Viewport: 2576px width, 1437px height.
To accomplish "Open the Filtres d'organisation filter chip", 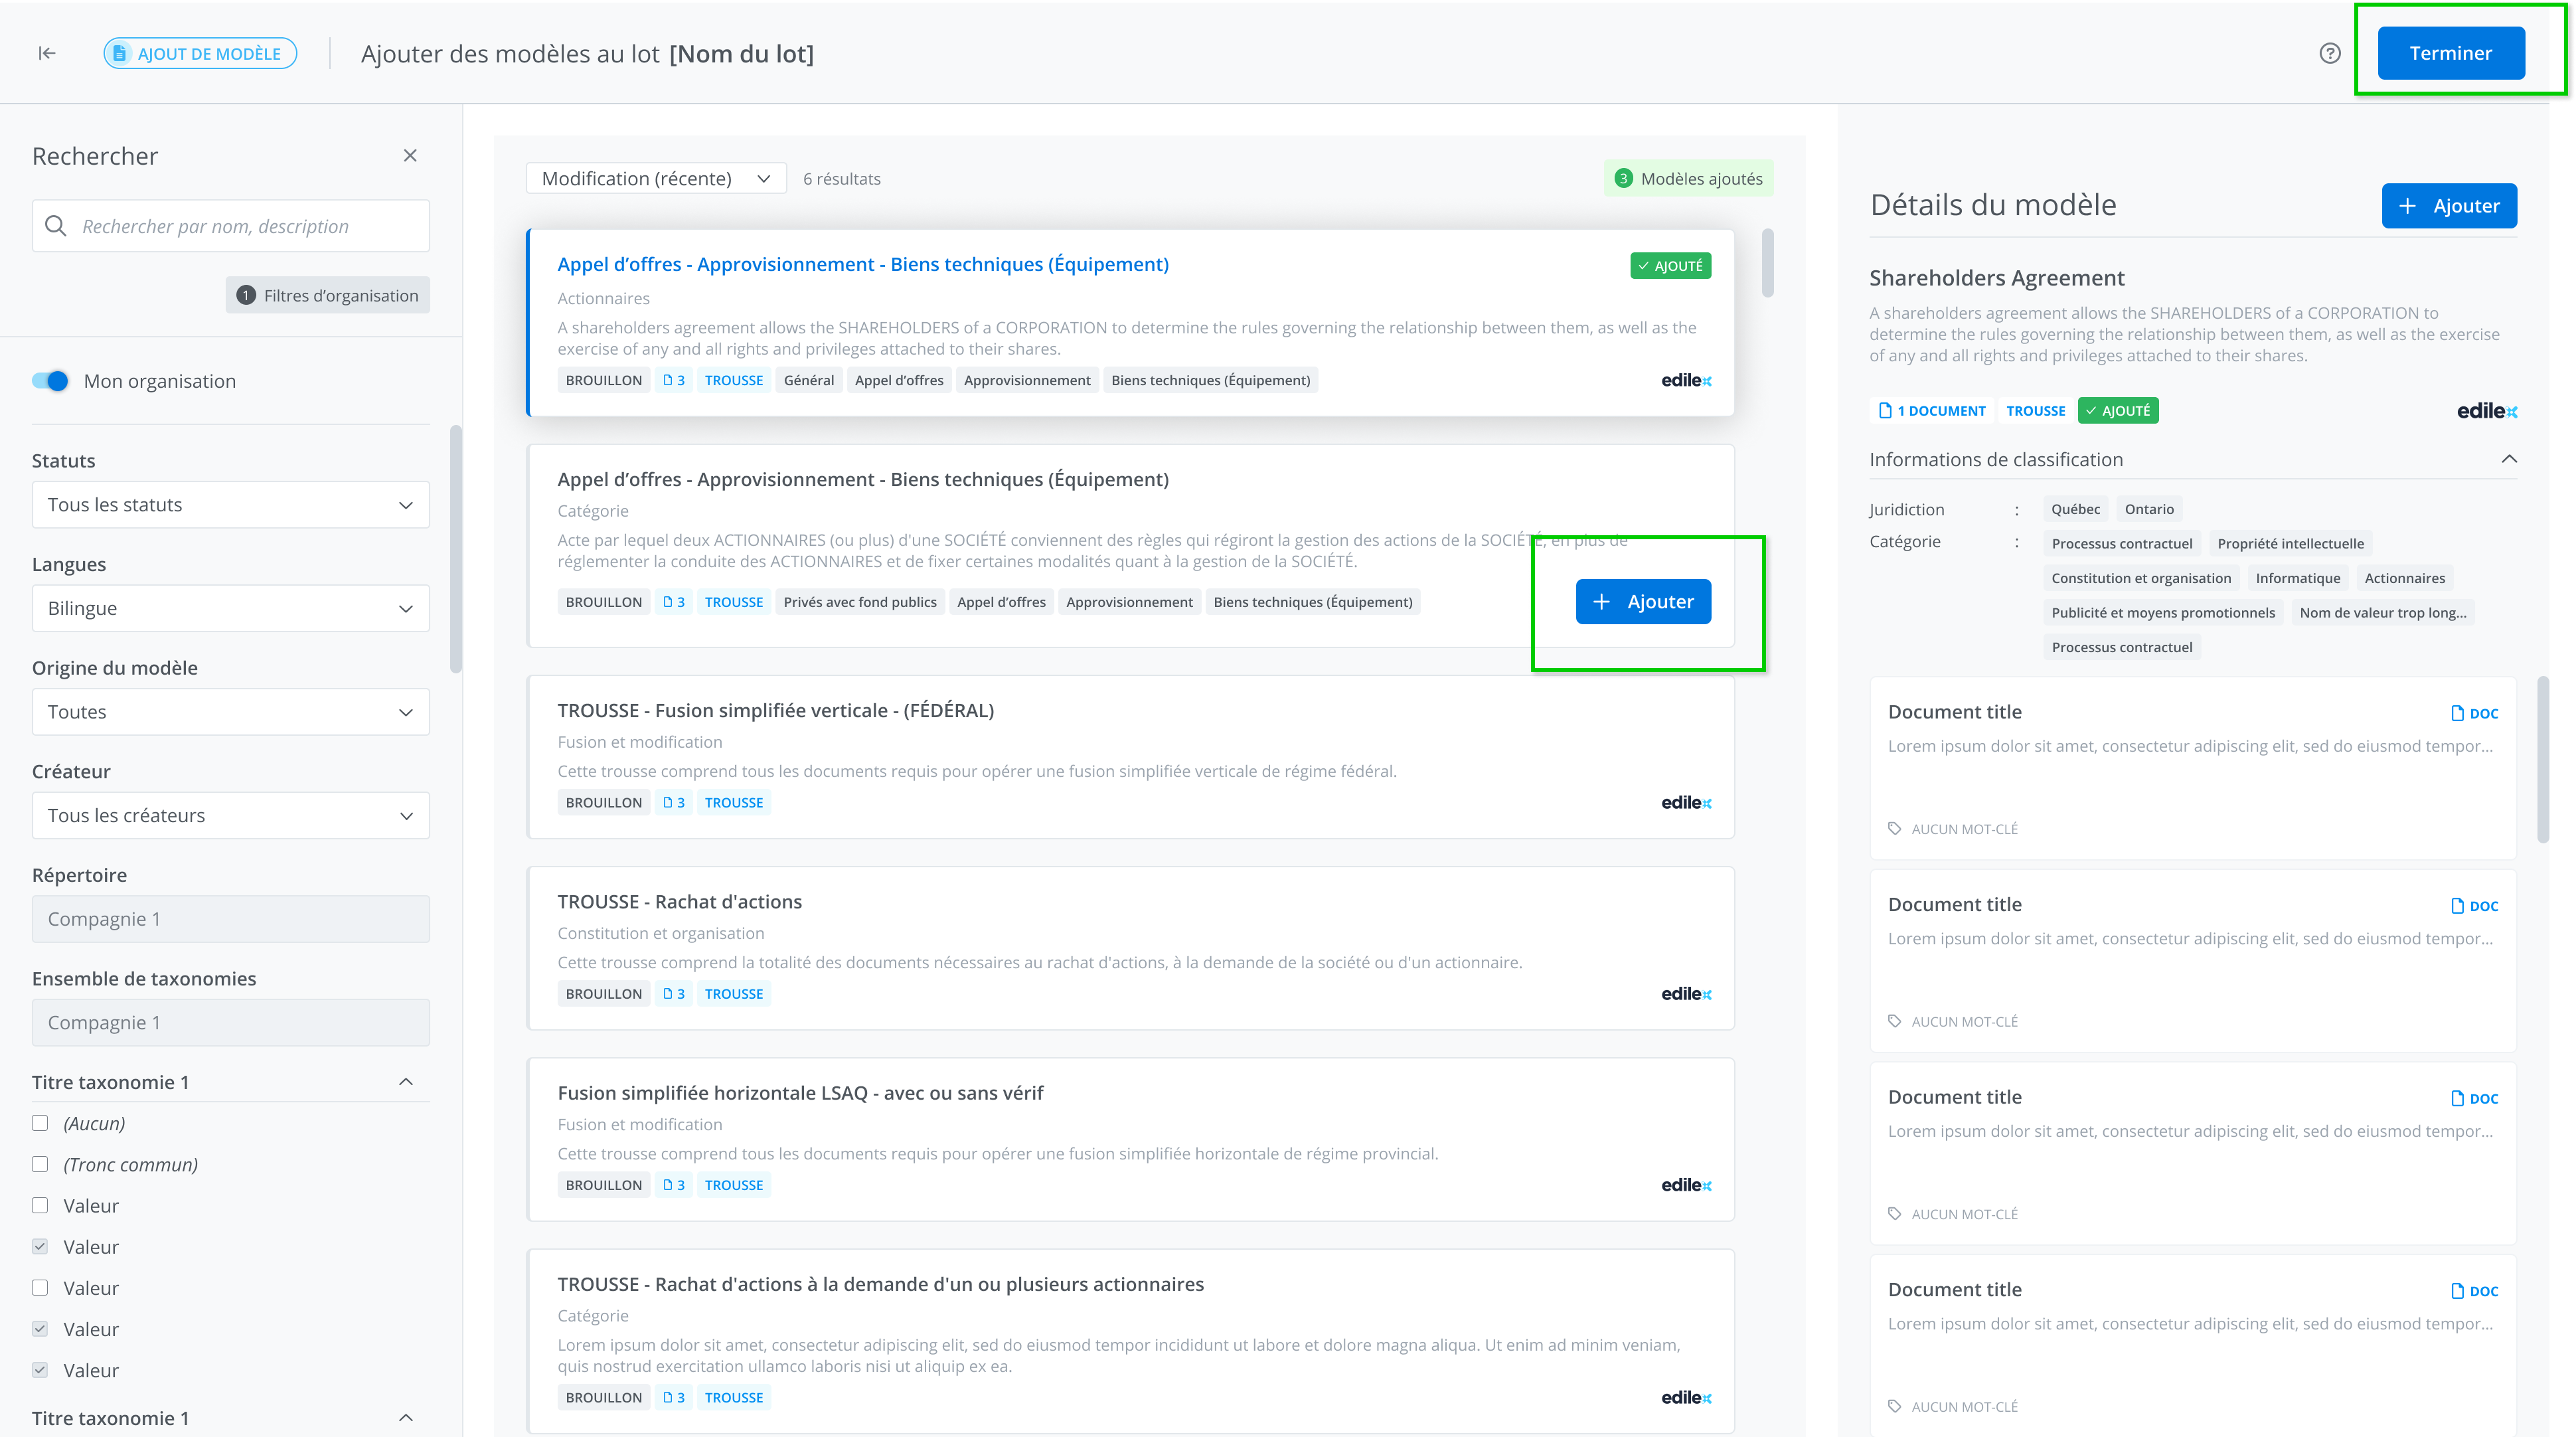I will (327, 295).
